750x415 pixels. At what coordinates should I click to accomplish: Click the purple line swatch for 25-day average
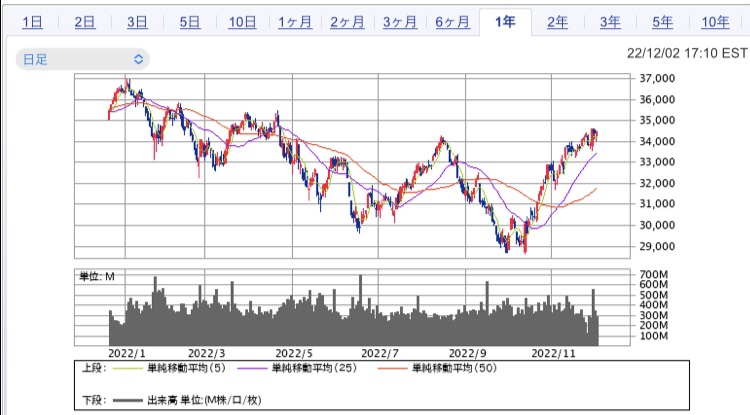252,369
